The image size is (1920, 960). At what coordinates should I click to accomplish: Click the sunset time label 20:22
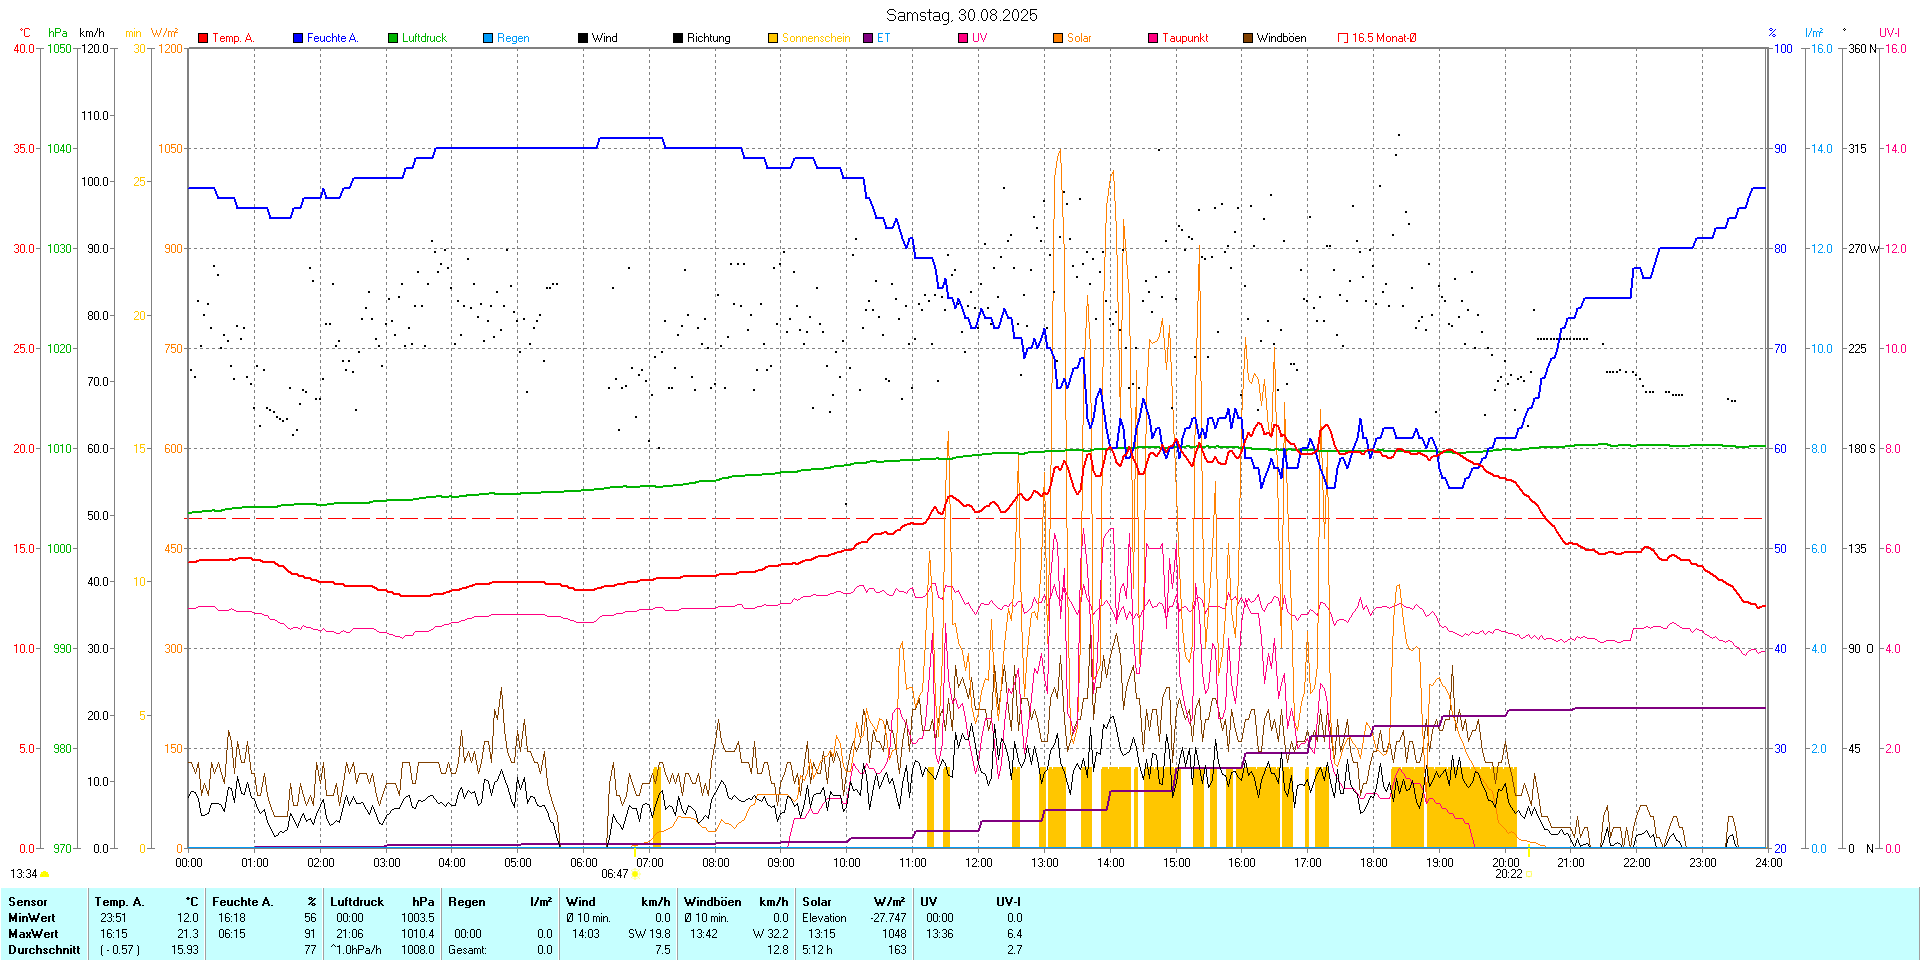point(1508,874)
